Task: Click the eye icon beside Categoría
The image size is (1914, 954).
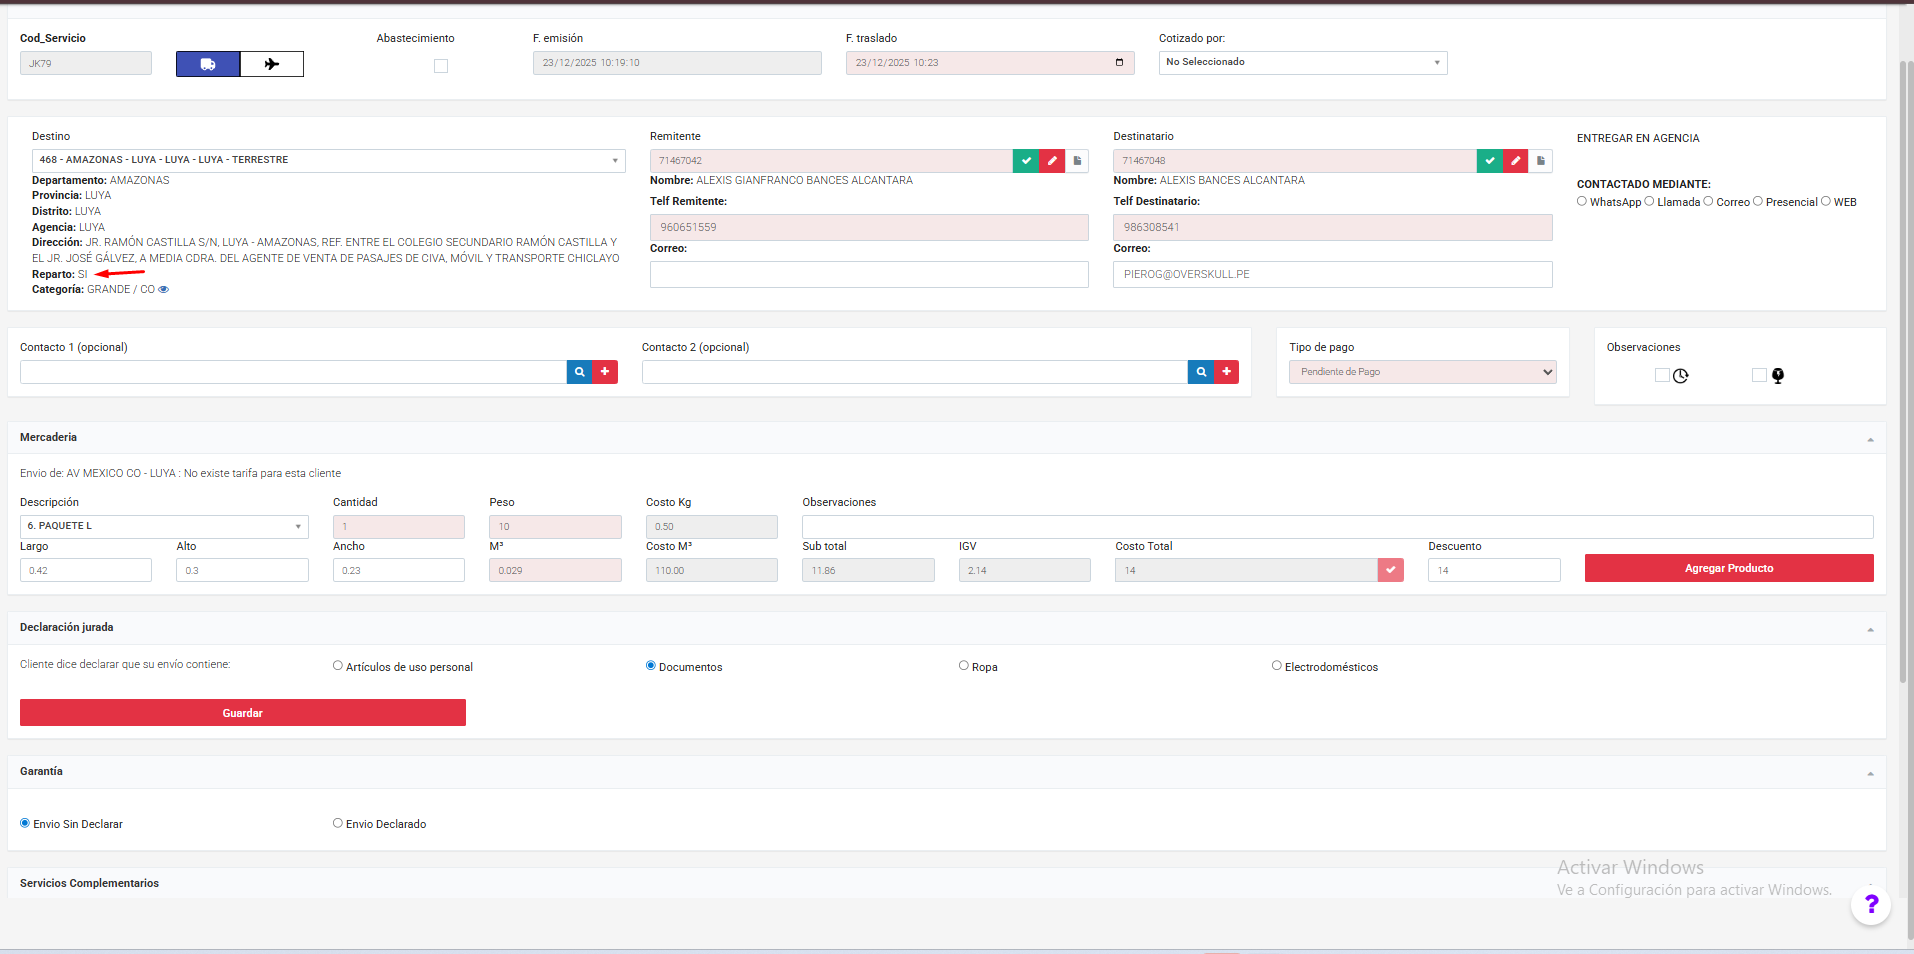Action: pos(164,290)
